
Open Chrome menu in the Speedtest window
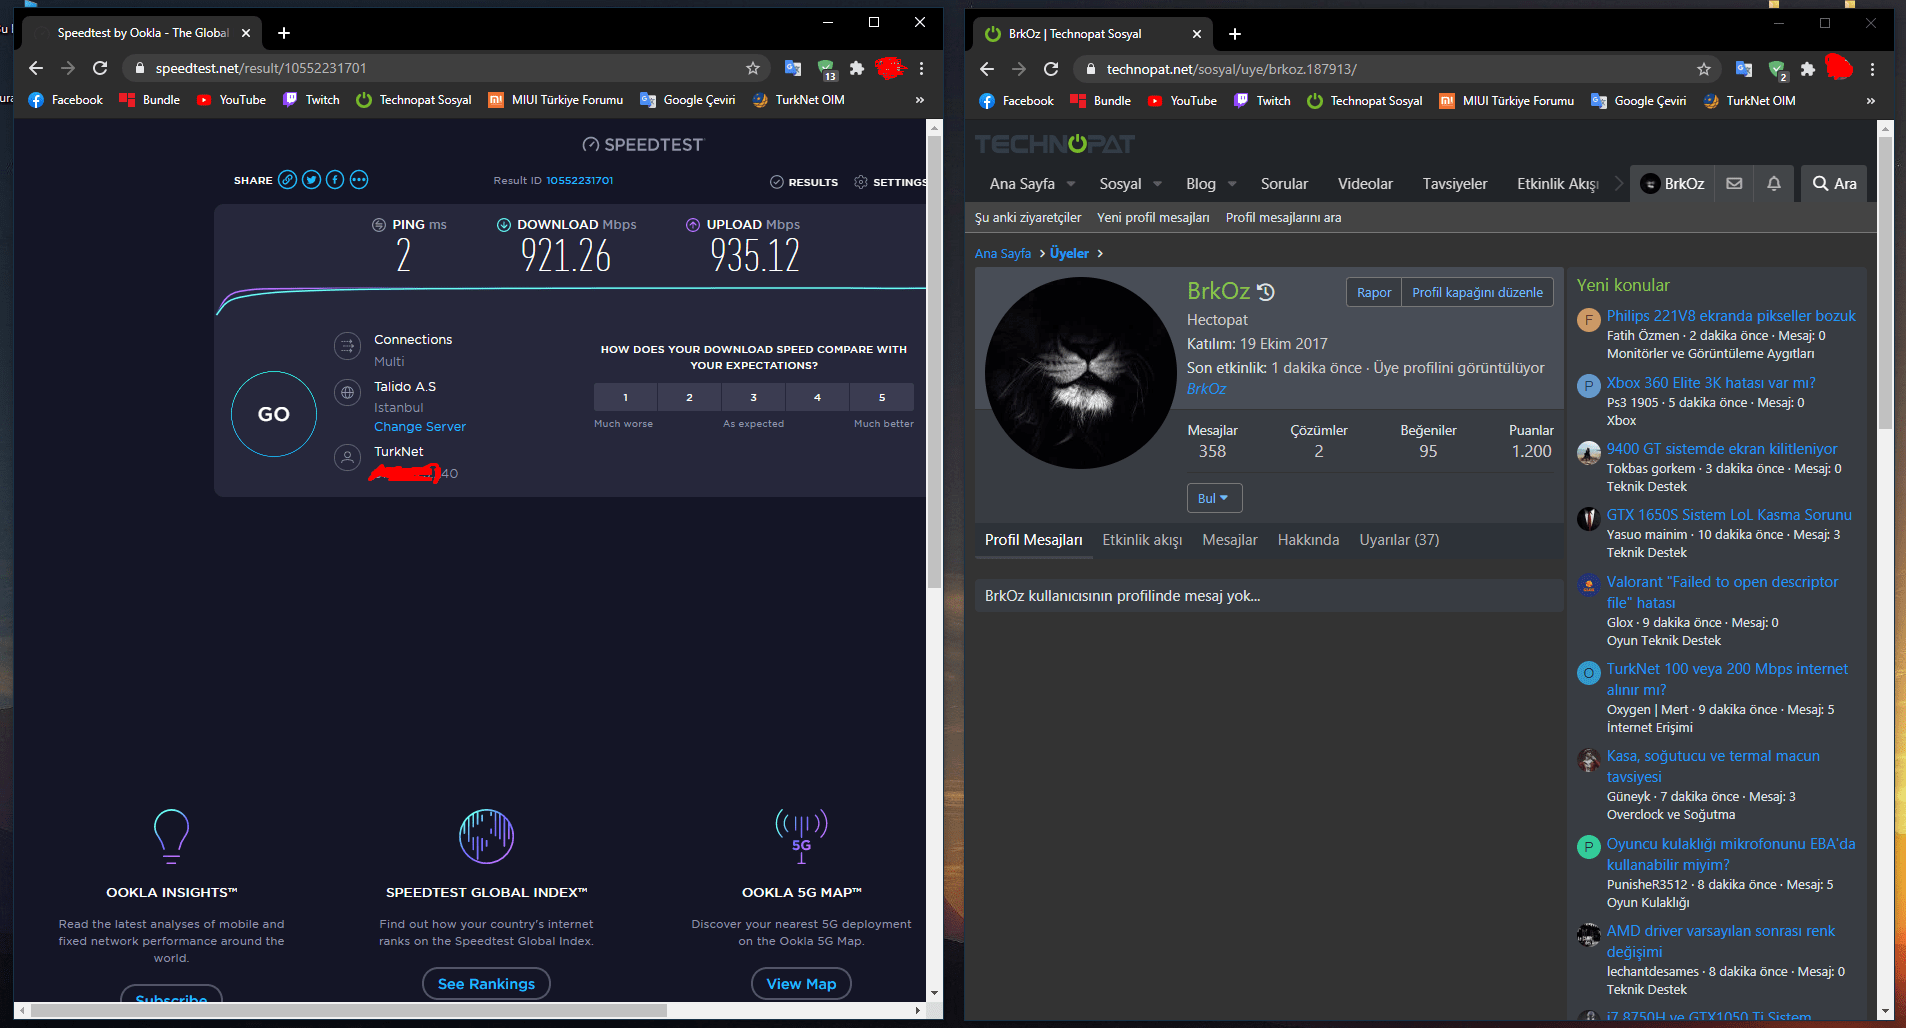pyautogui.click(x=921, y=68)
